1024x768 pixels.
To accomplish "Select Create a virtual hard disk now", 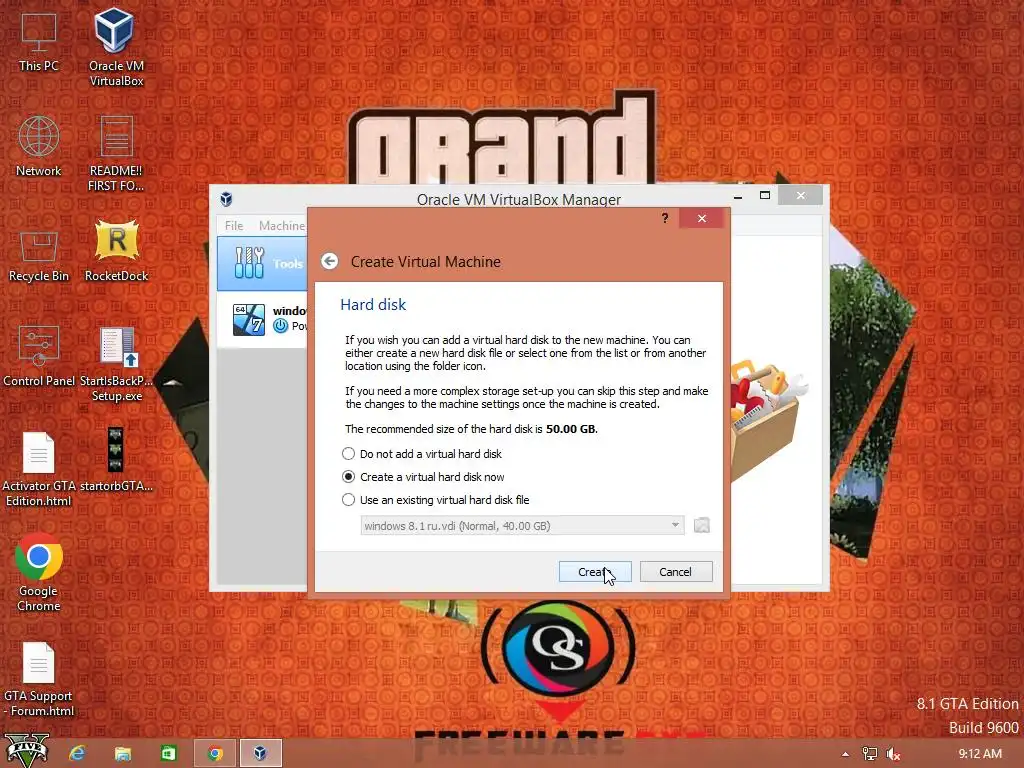I will pos(423,477).
